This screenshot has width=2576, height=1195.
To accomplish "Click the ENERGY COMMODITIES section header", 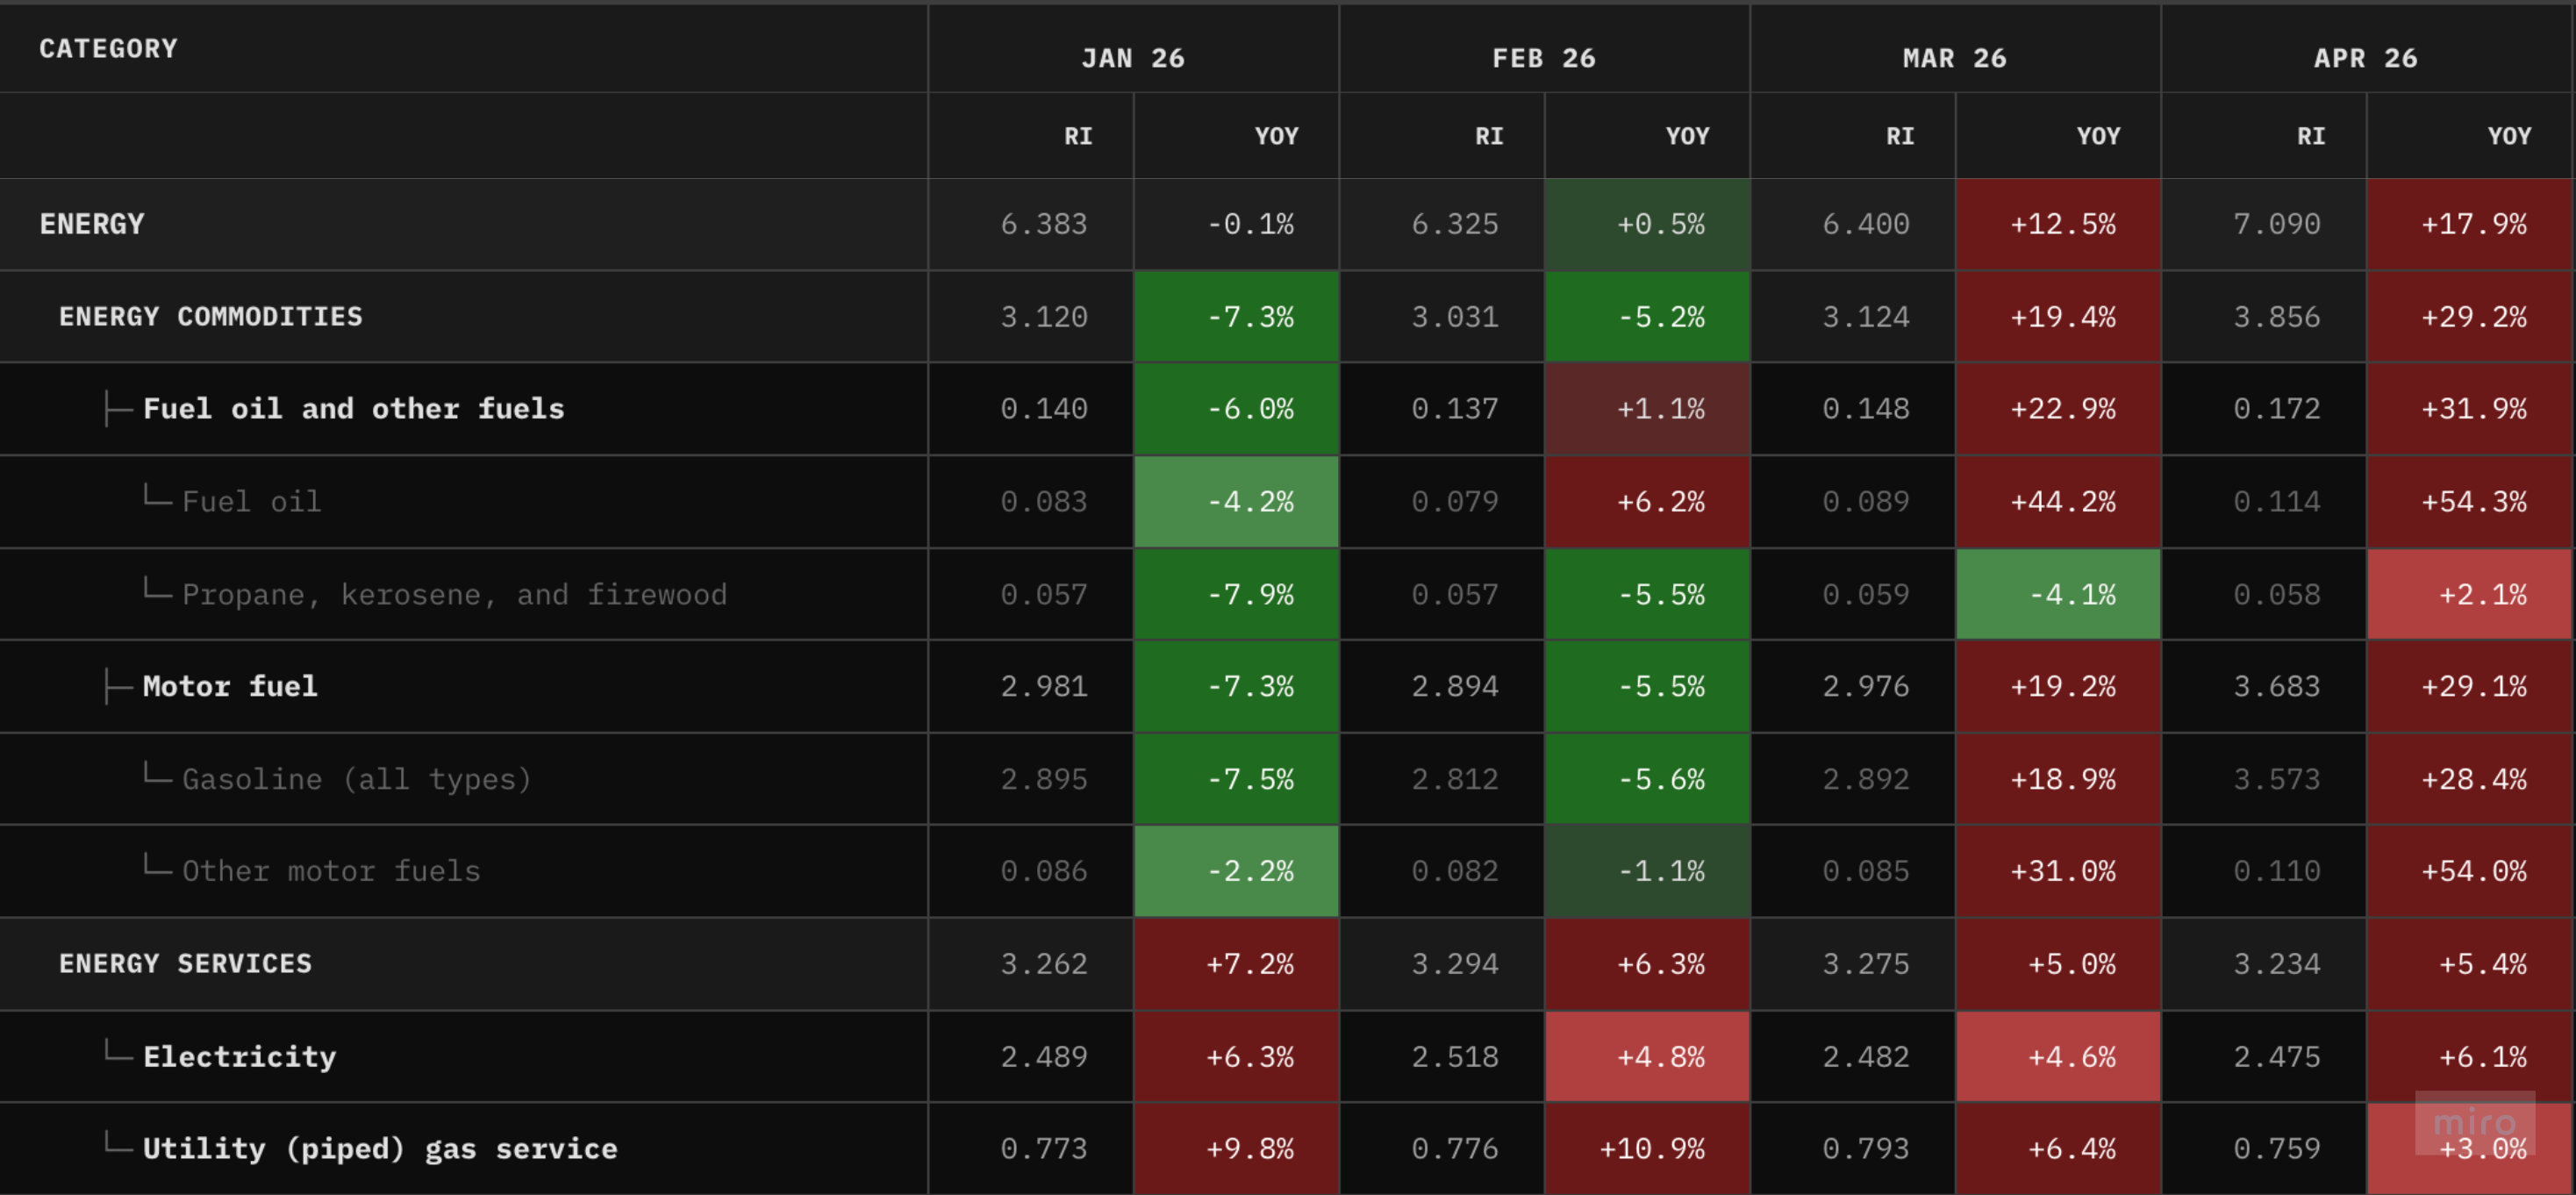I will coord(210,317).
